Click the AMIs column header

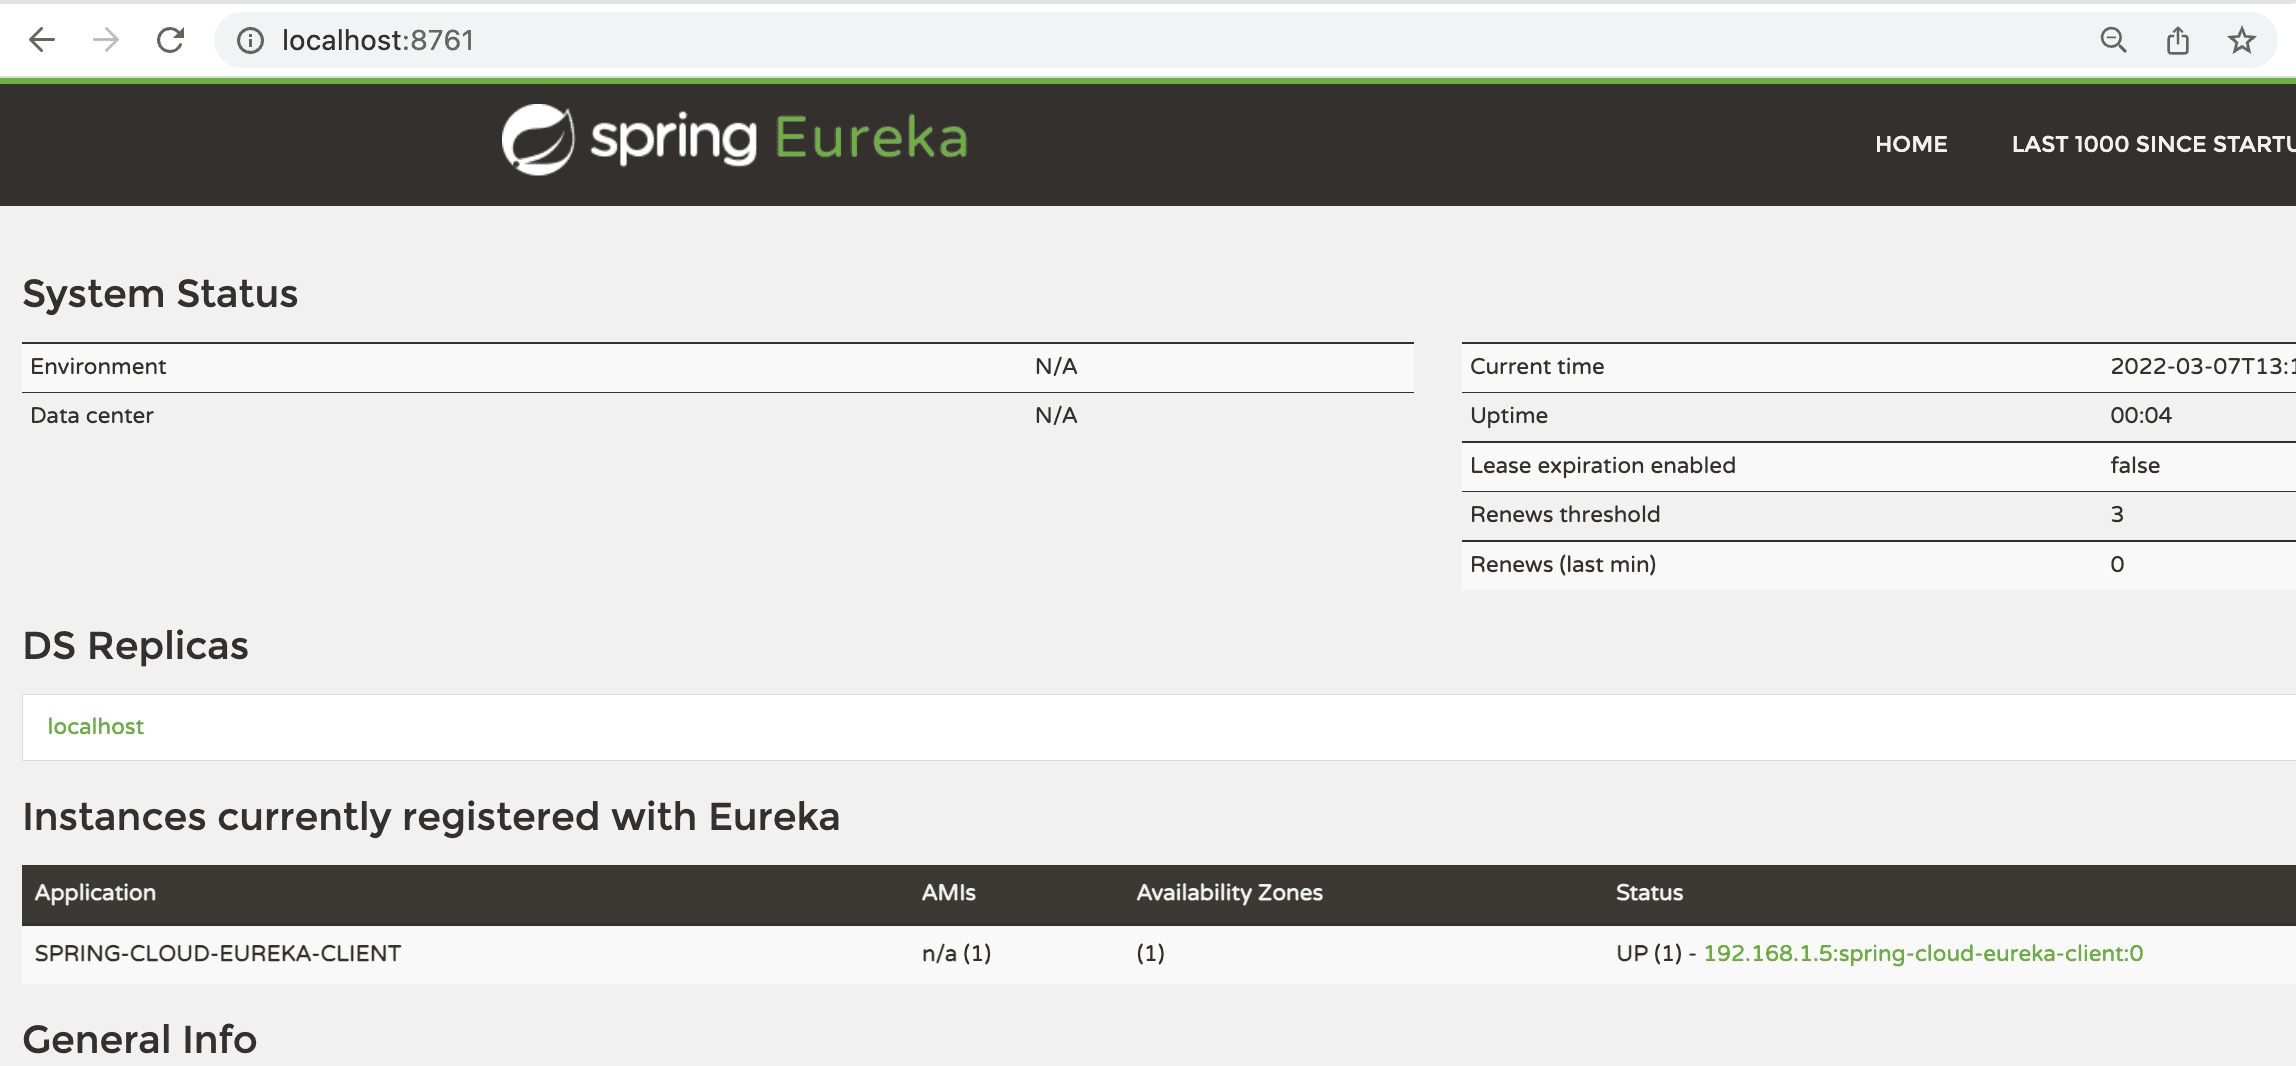[x=948, y=893]
